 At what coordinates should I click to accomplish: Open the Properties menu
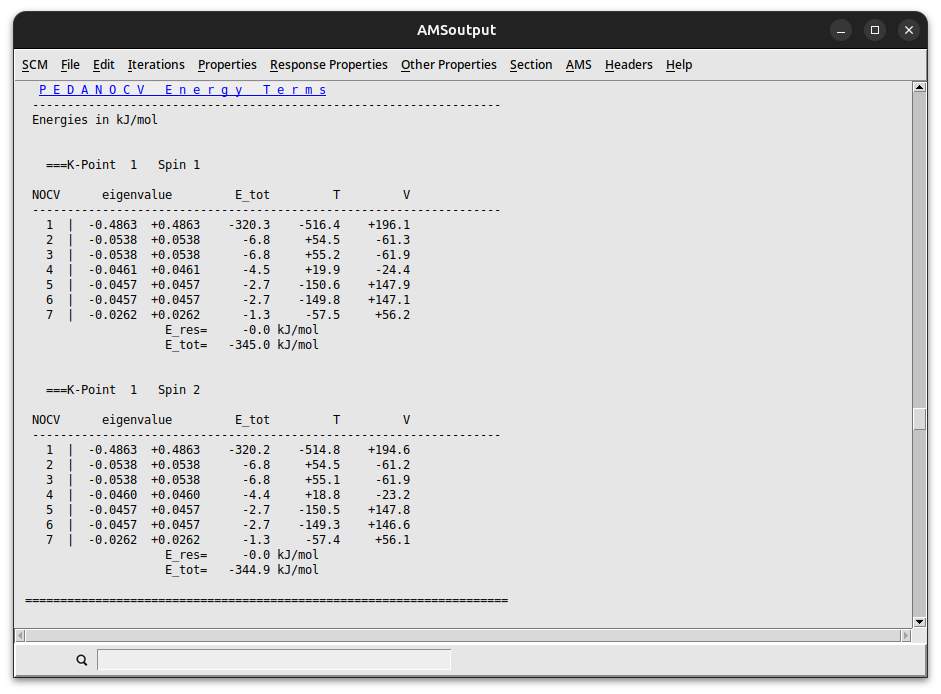pyautogui.click(x=227, y=64)
